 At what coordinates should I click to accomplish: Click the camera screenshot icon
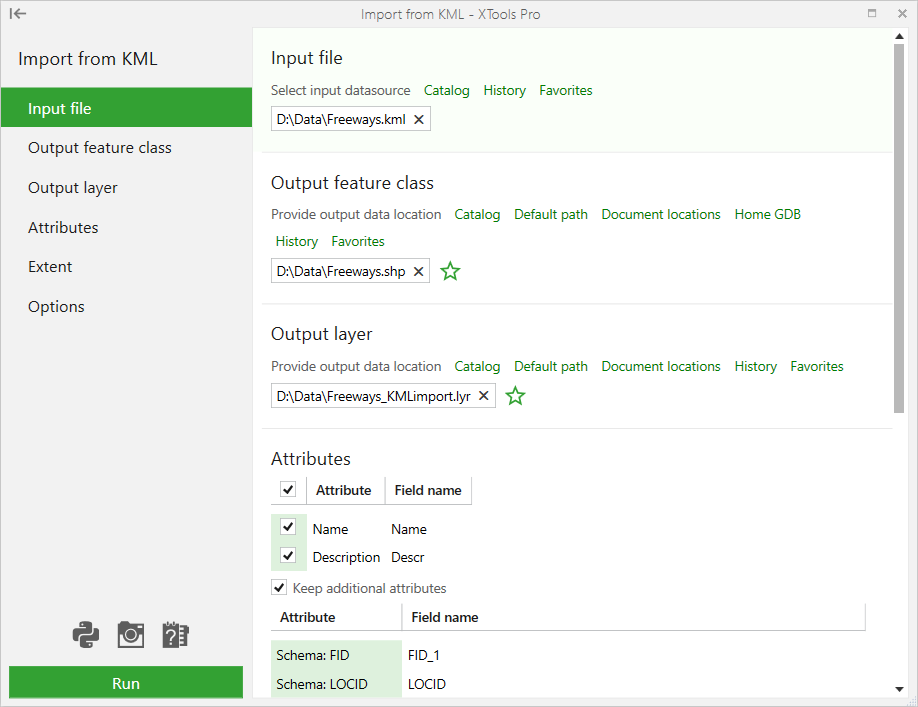130,634
